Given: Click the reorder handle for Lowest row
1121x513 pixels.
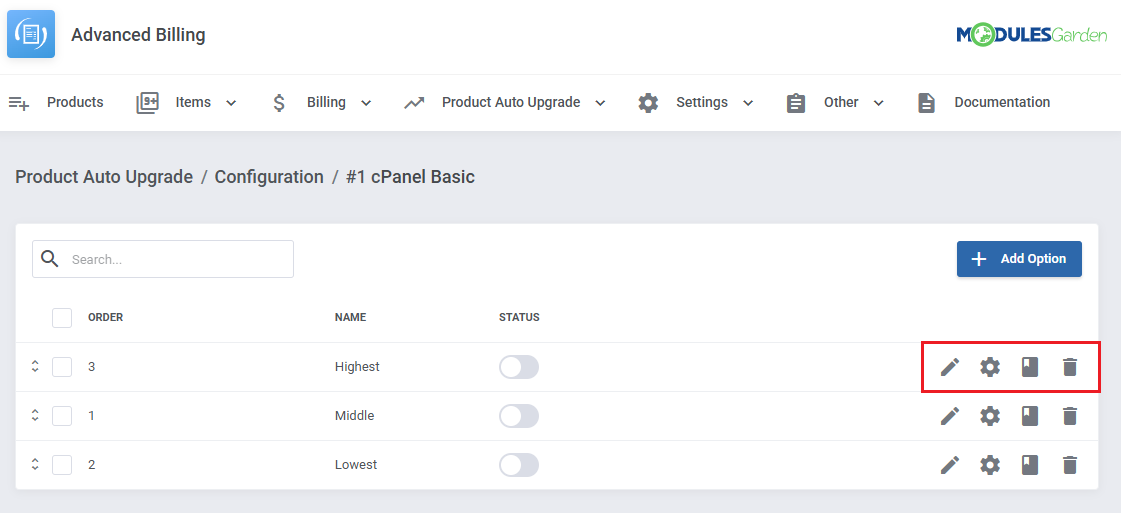Looking at the screenshot, I should point(34,464).
